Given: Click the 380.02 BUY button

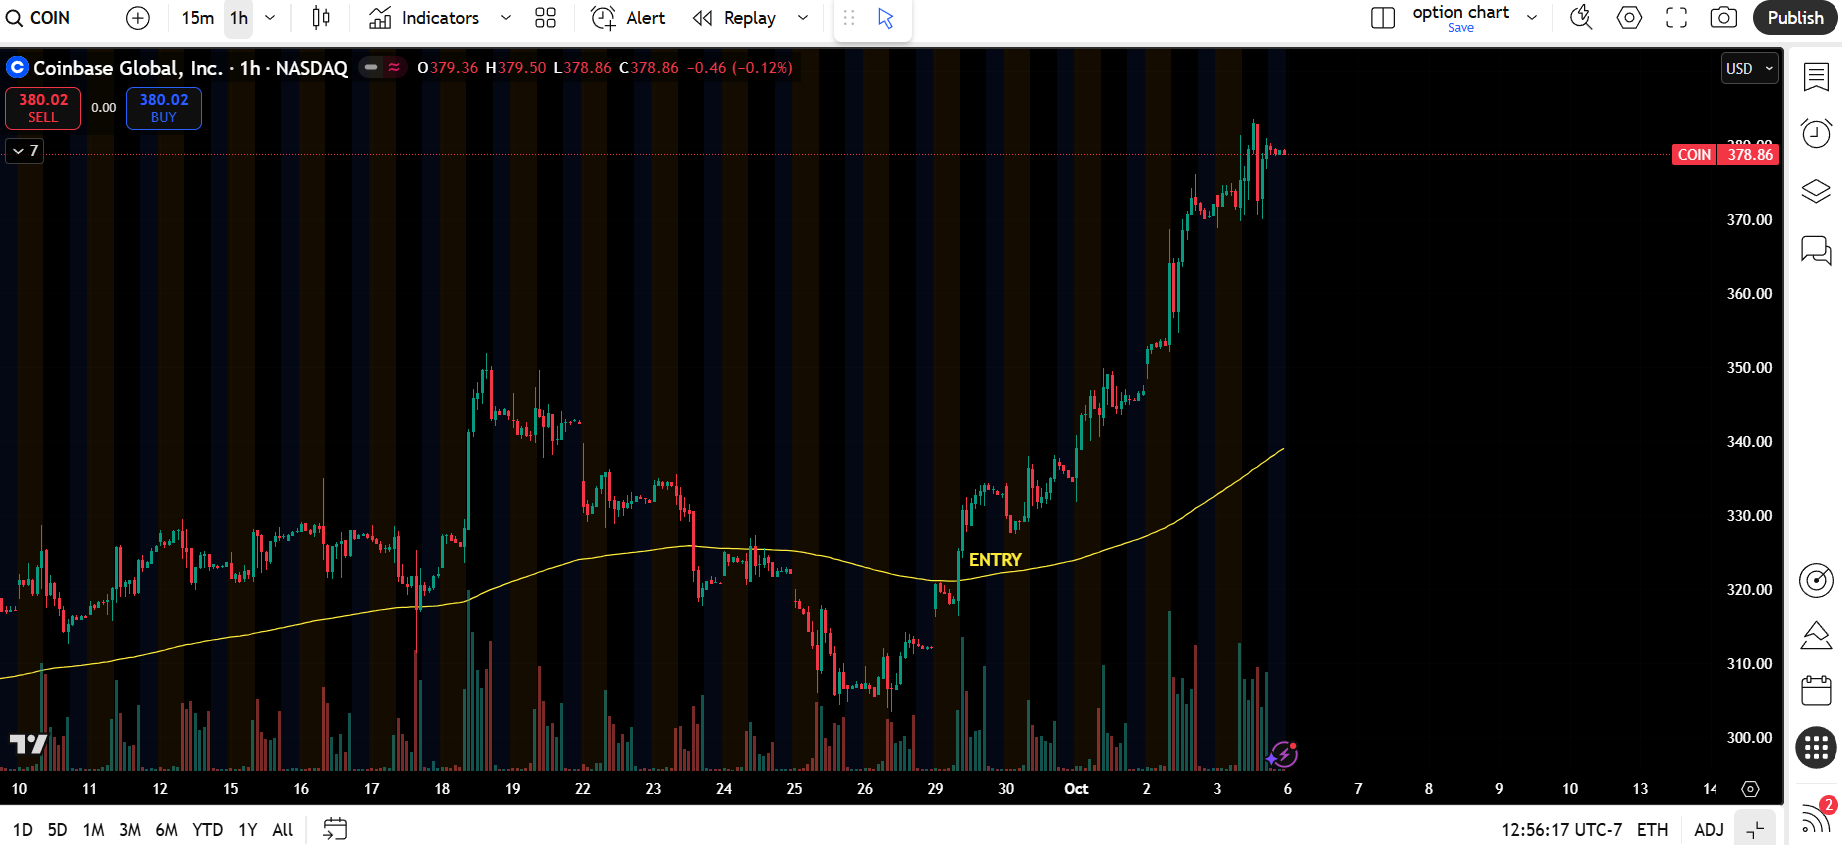Looking at the screenshot, I should click(x=164, y=108).
